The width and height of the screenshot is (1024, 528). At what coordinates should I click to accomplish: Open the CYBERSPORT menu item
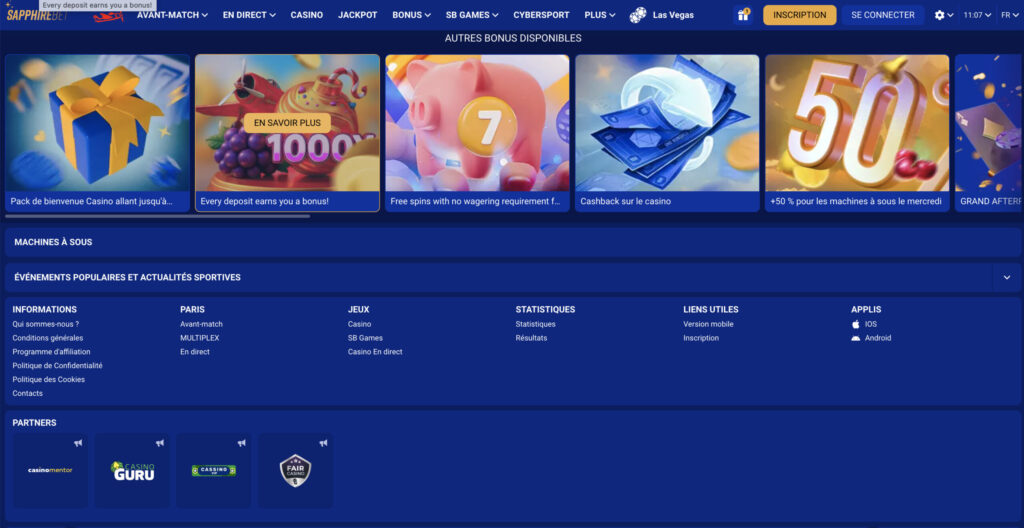point(541,15)
